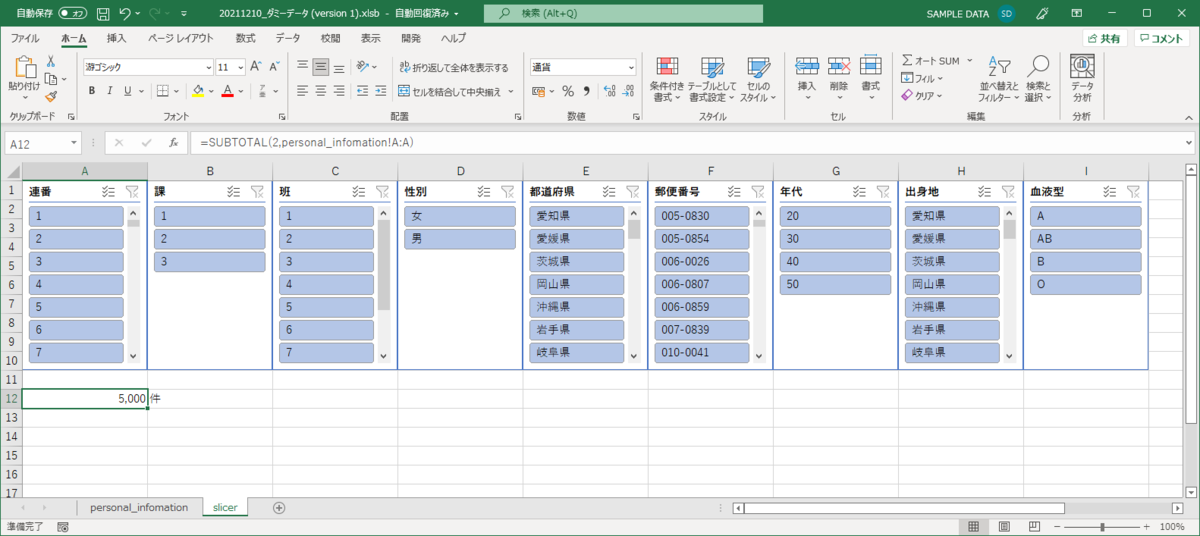1200x536 pixels.
Task: Expand the Name Box dropdown
Action: pos(73,143)
